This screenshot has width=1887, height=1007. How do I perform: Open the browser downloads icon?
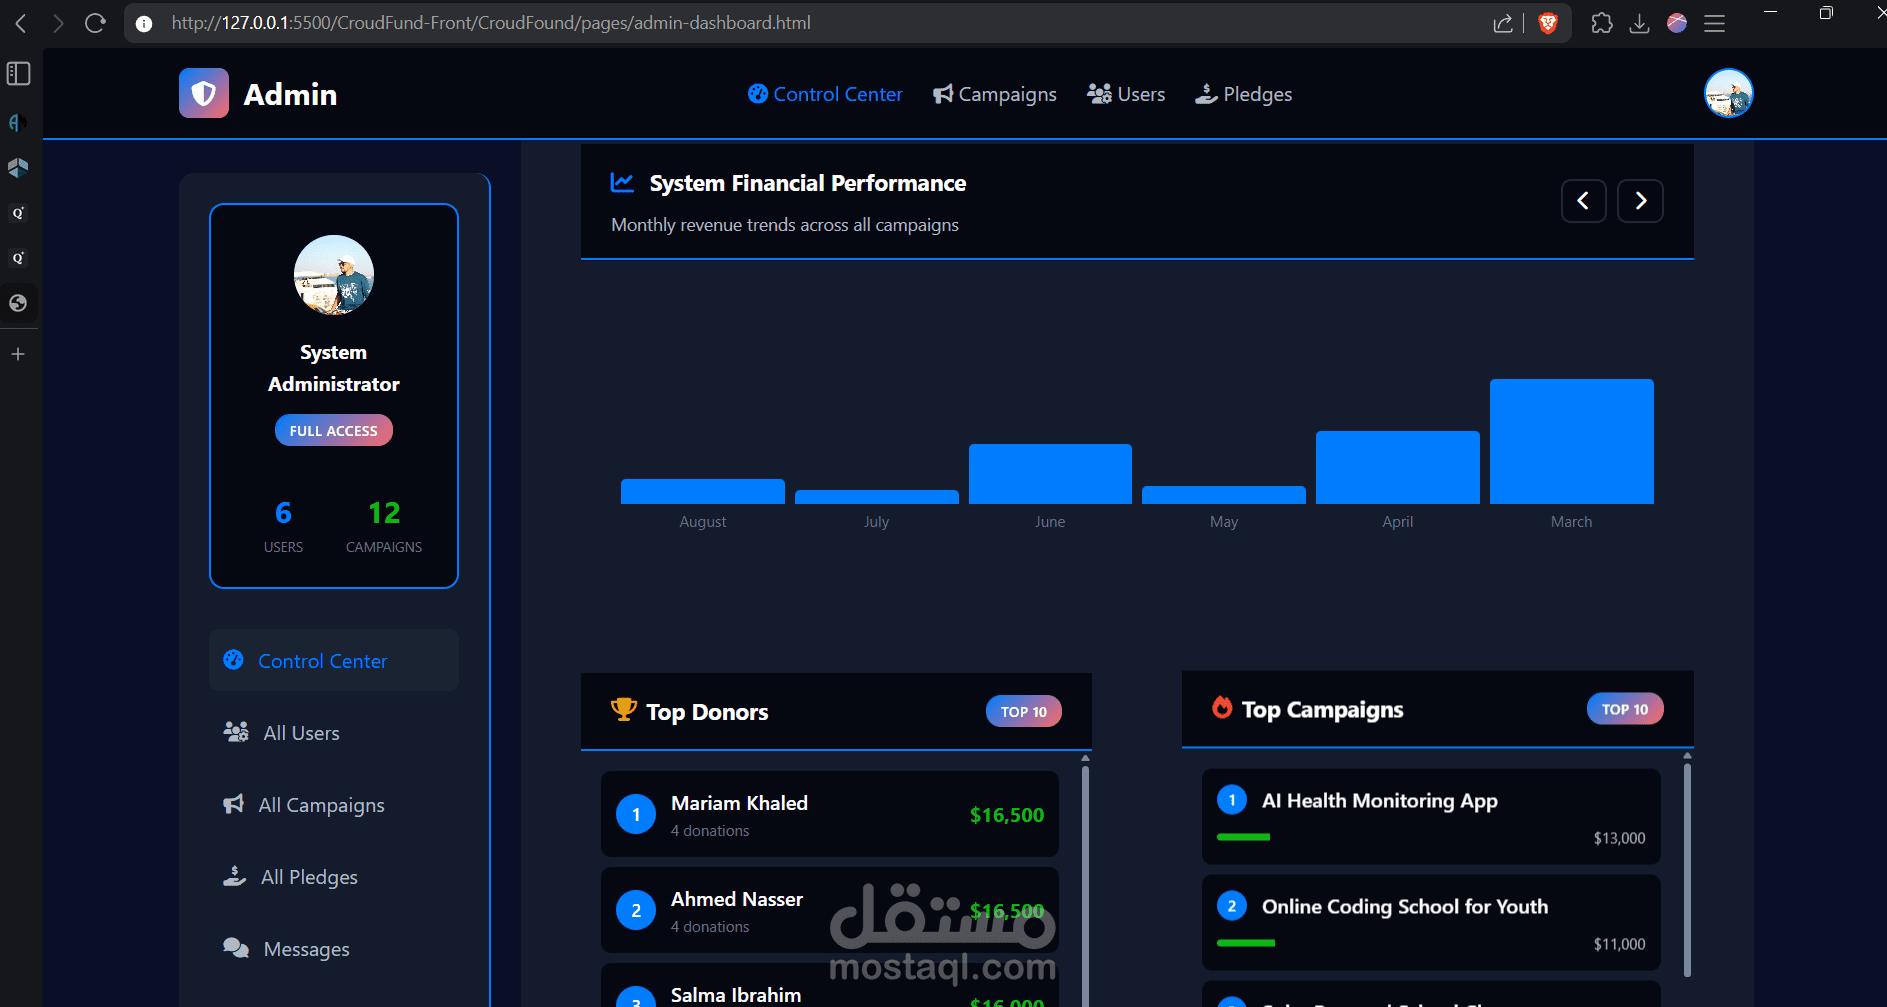pyautogui.click(x=1639, y=23)
